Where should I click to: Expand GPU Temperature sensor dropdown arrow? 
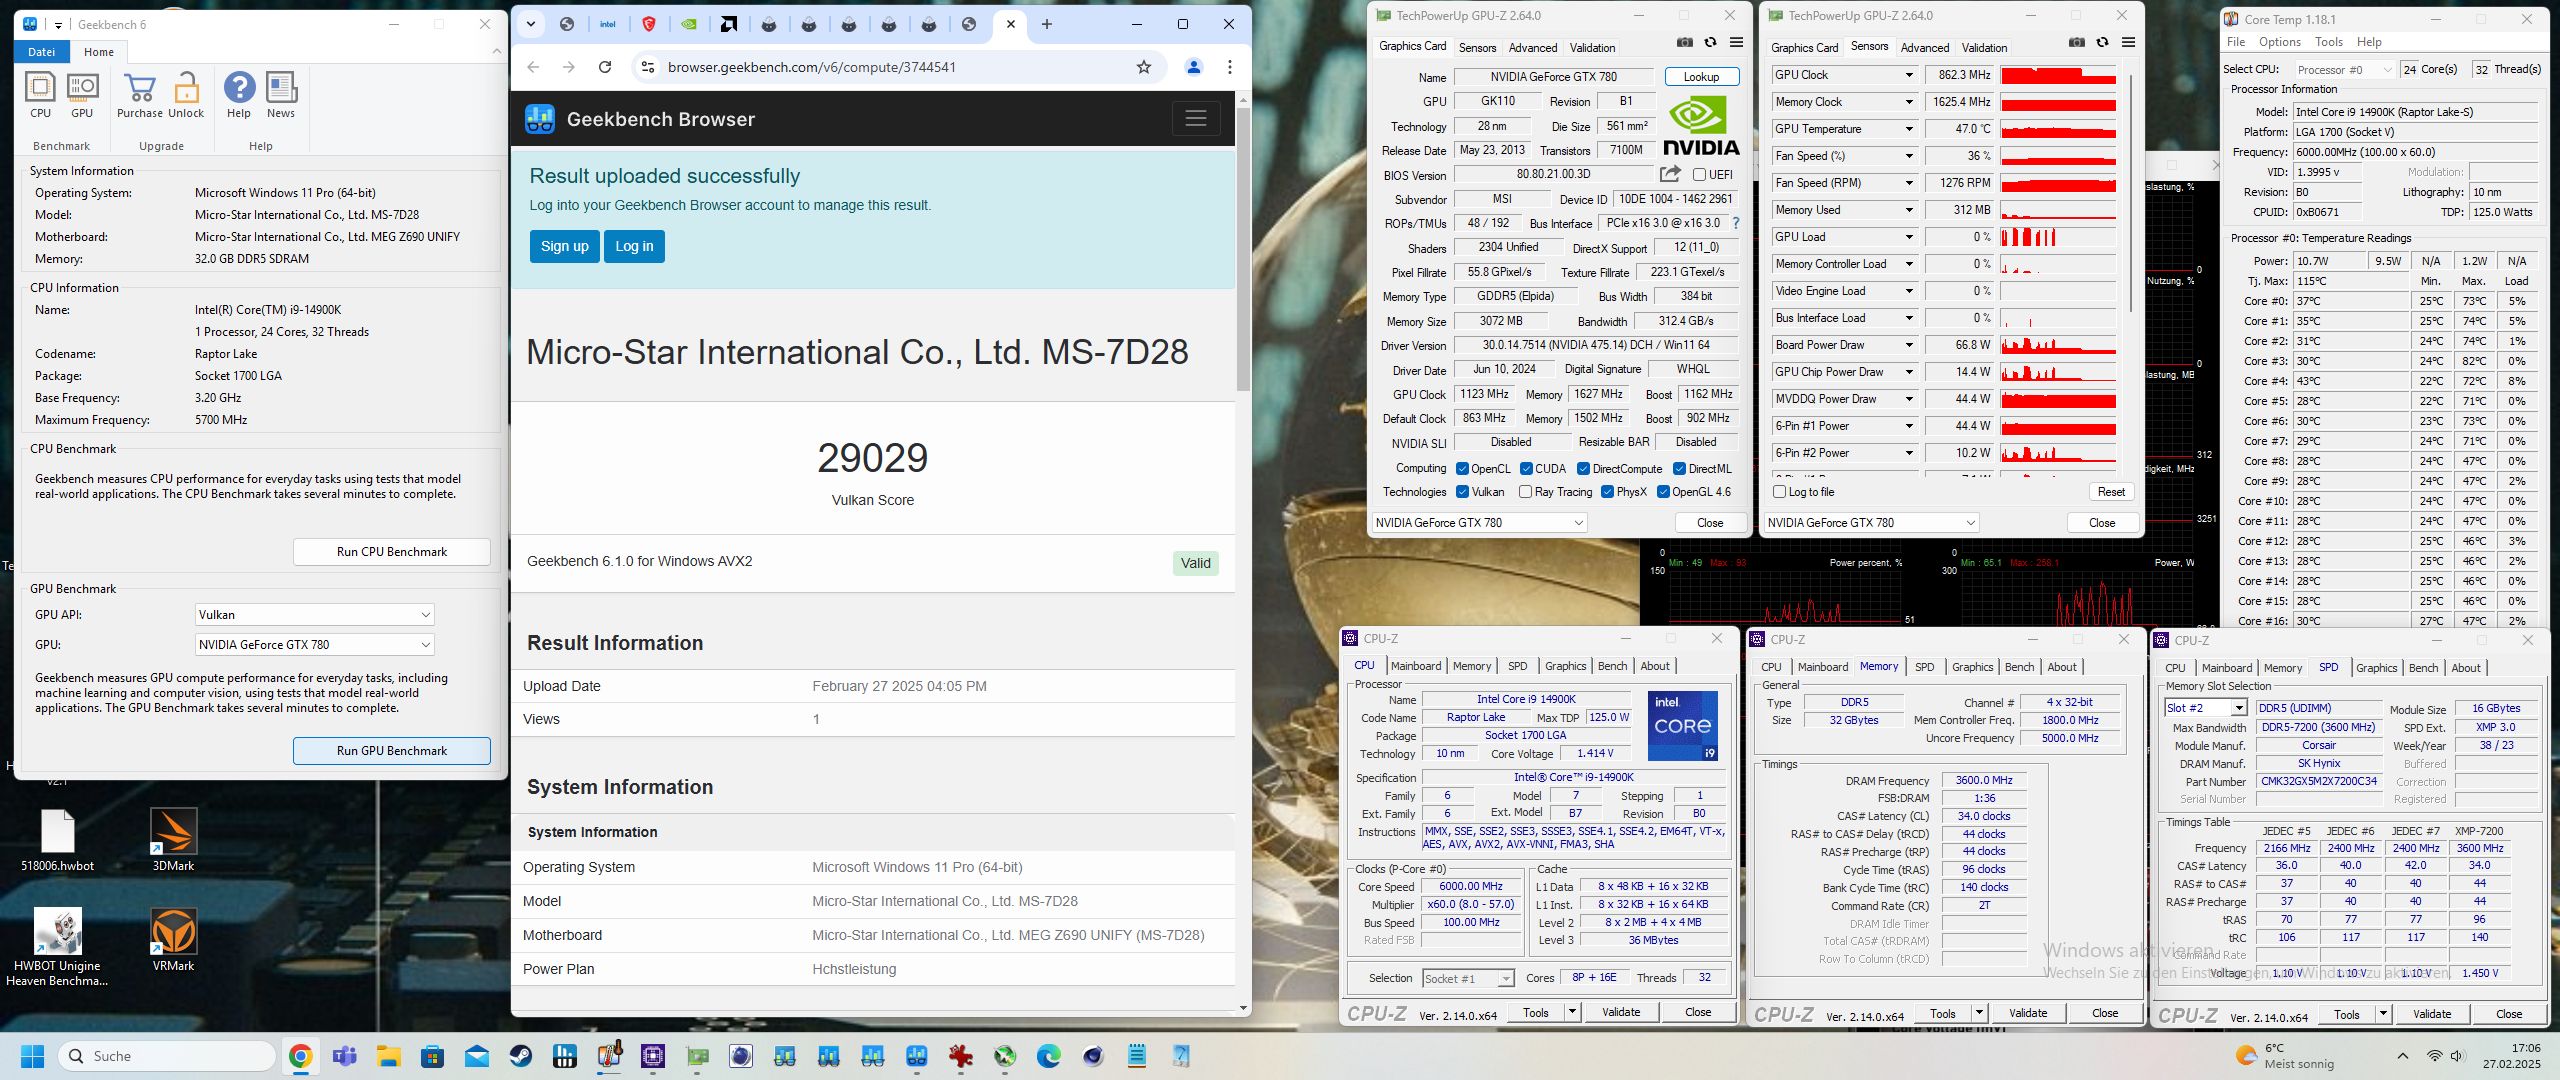(x=1909, y=129)
